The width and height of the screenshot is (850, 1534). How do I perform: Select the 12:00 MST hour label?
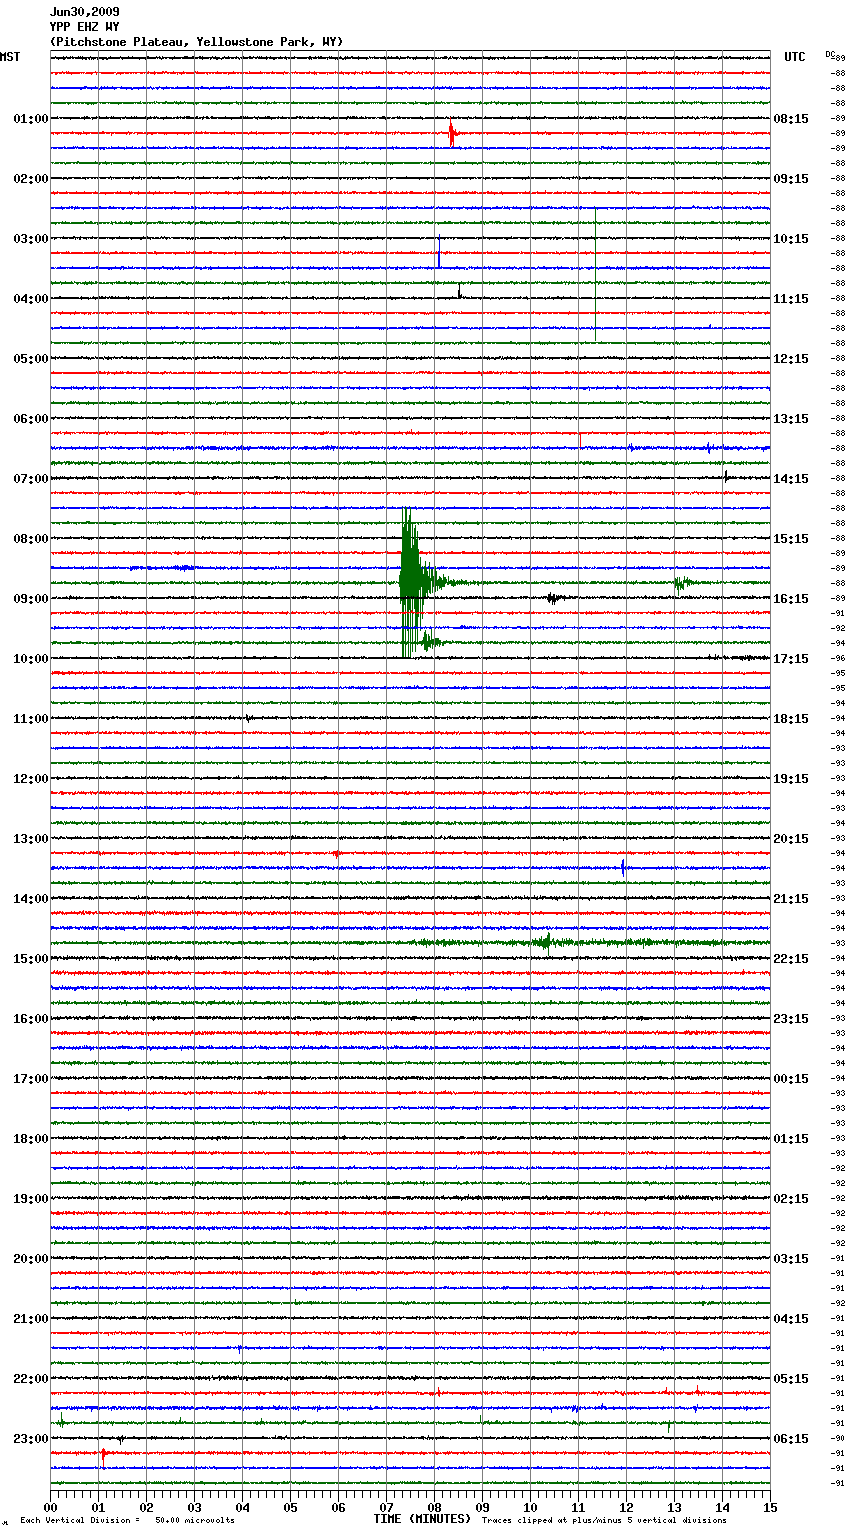[x=31, y=779]
